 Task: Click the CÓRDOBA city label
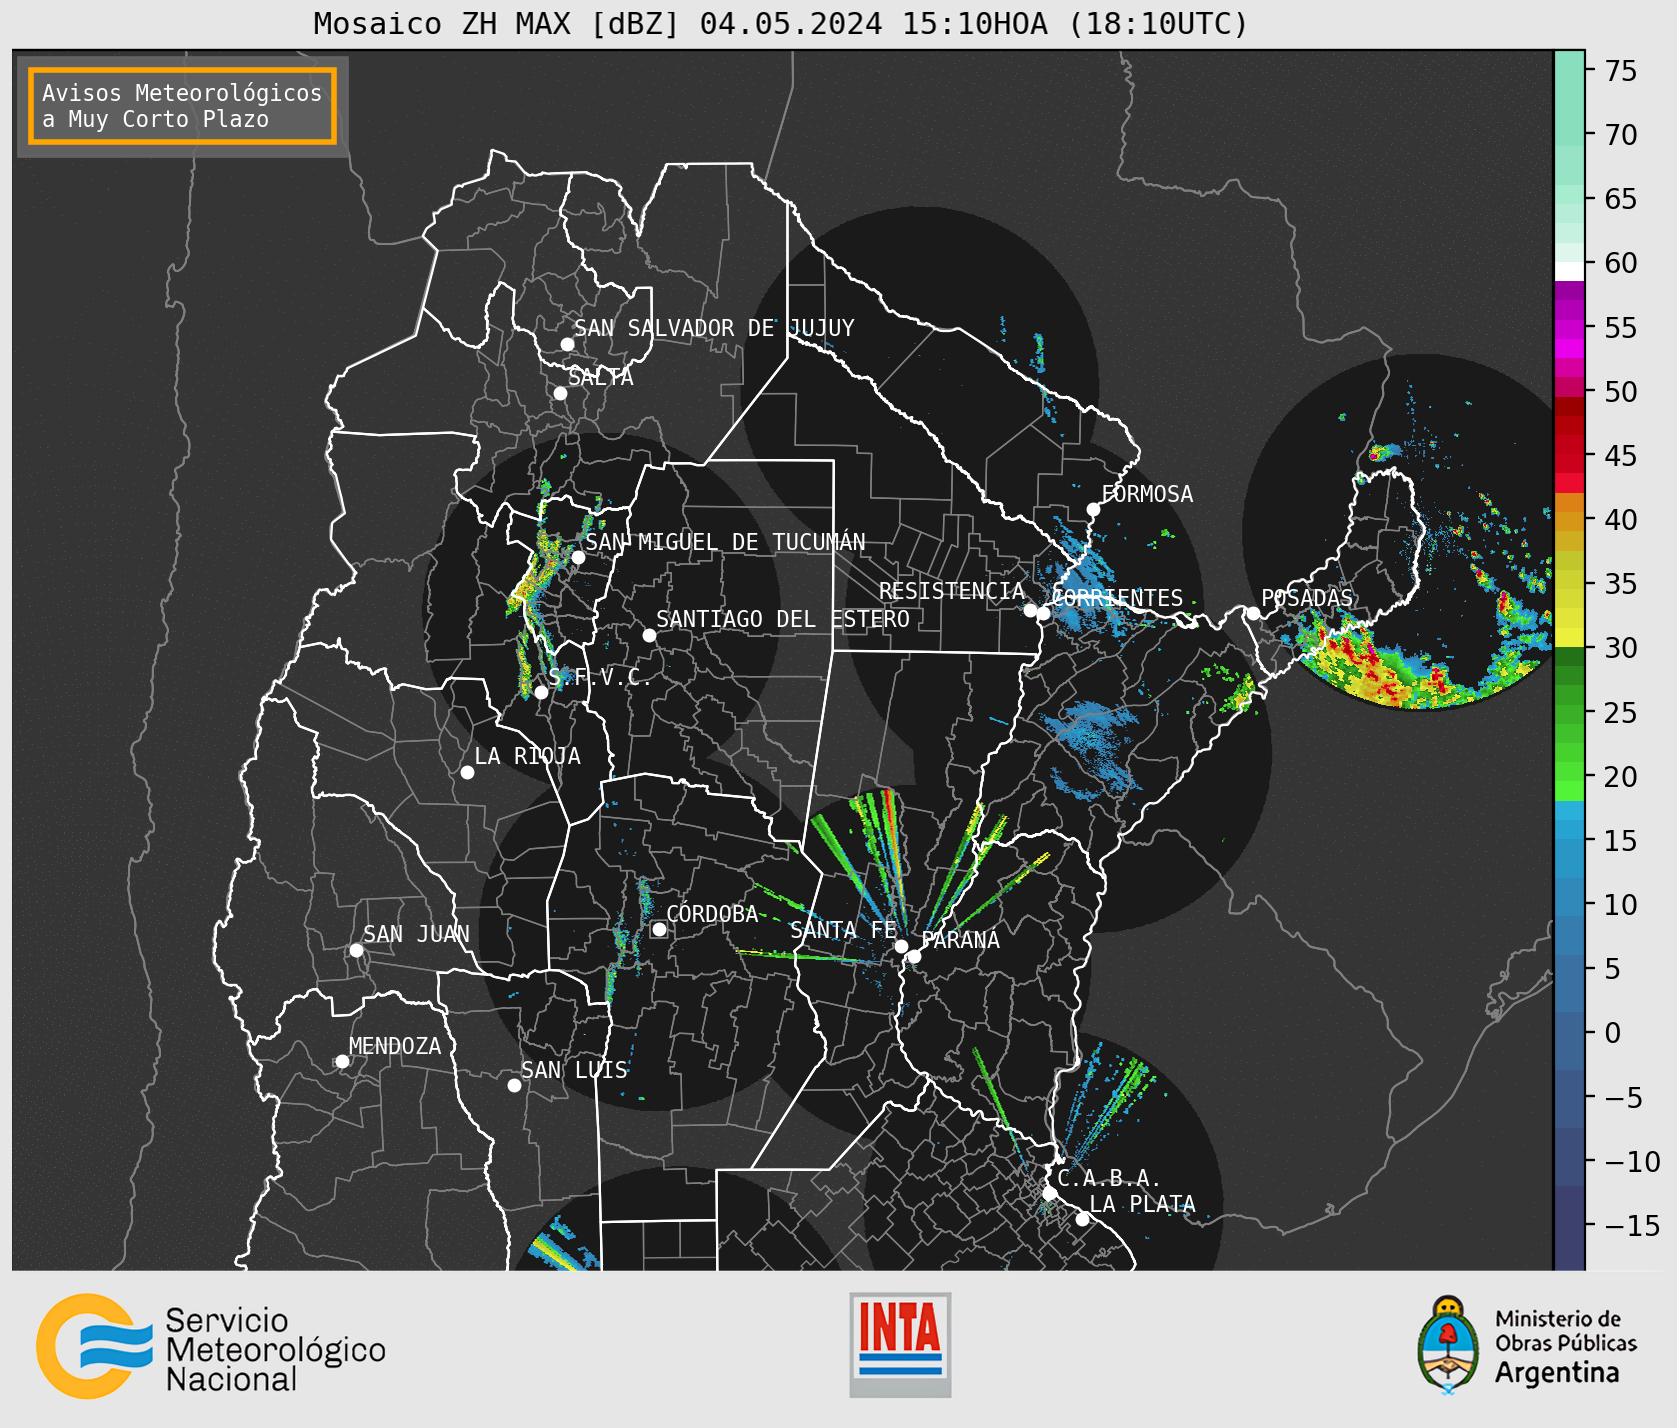click(x=712, y=914)
